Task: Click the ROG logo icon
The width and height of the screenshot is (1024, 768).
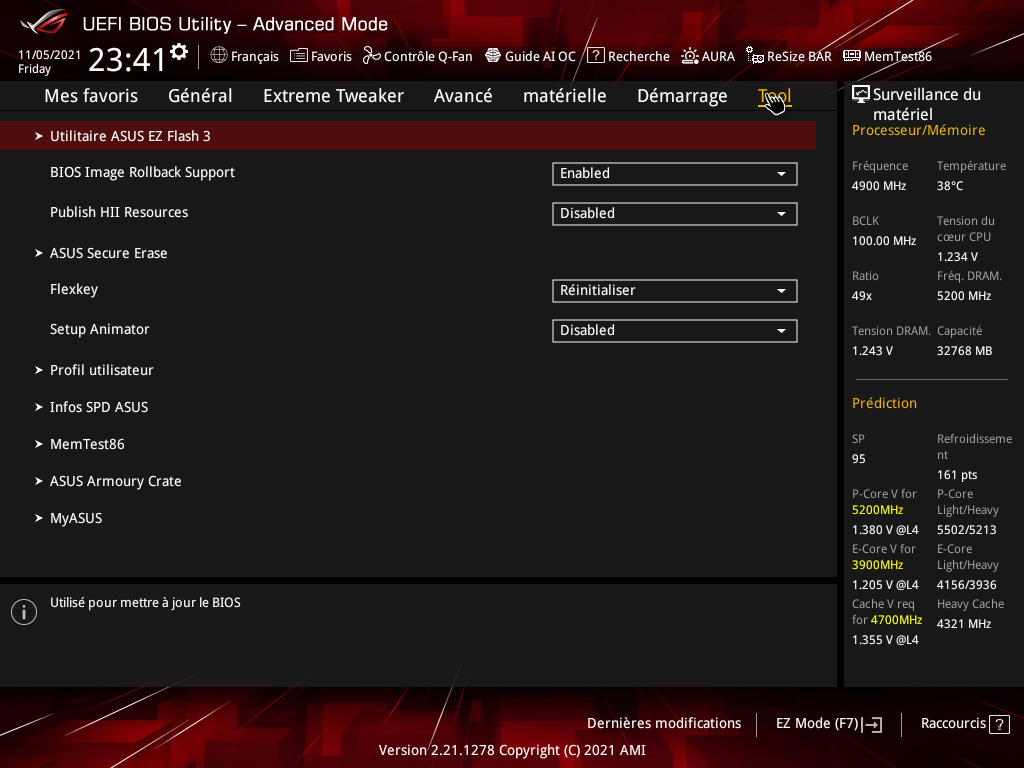Action: click(43, 22)
